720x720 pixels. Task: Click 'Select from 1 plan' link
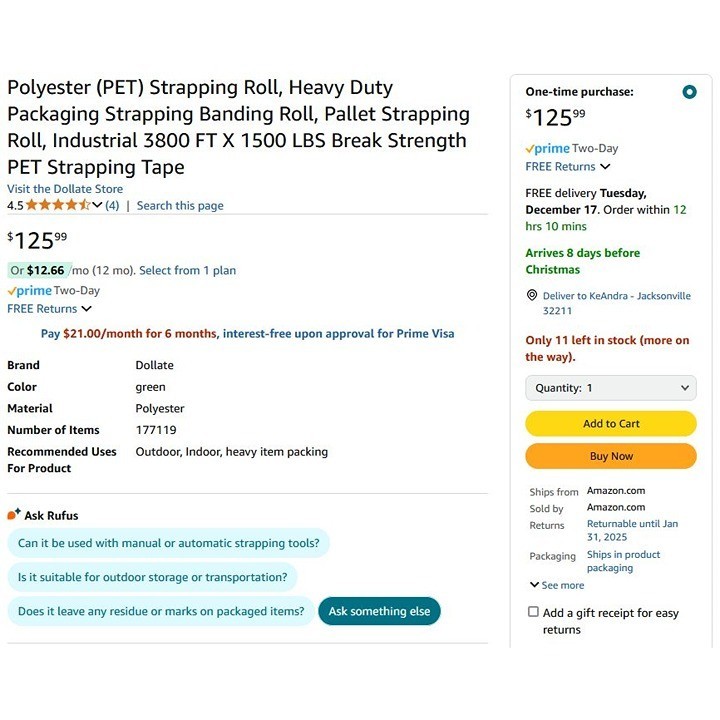(188, 271)
